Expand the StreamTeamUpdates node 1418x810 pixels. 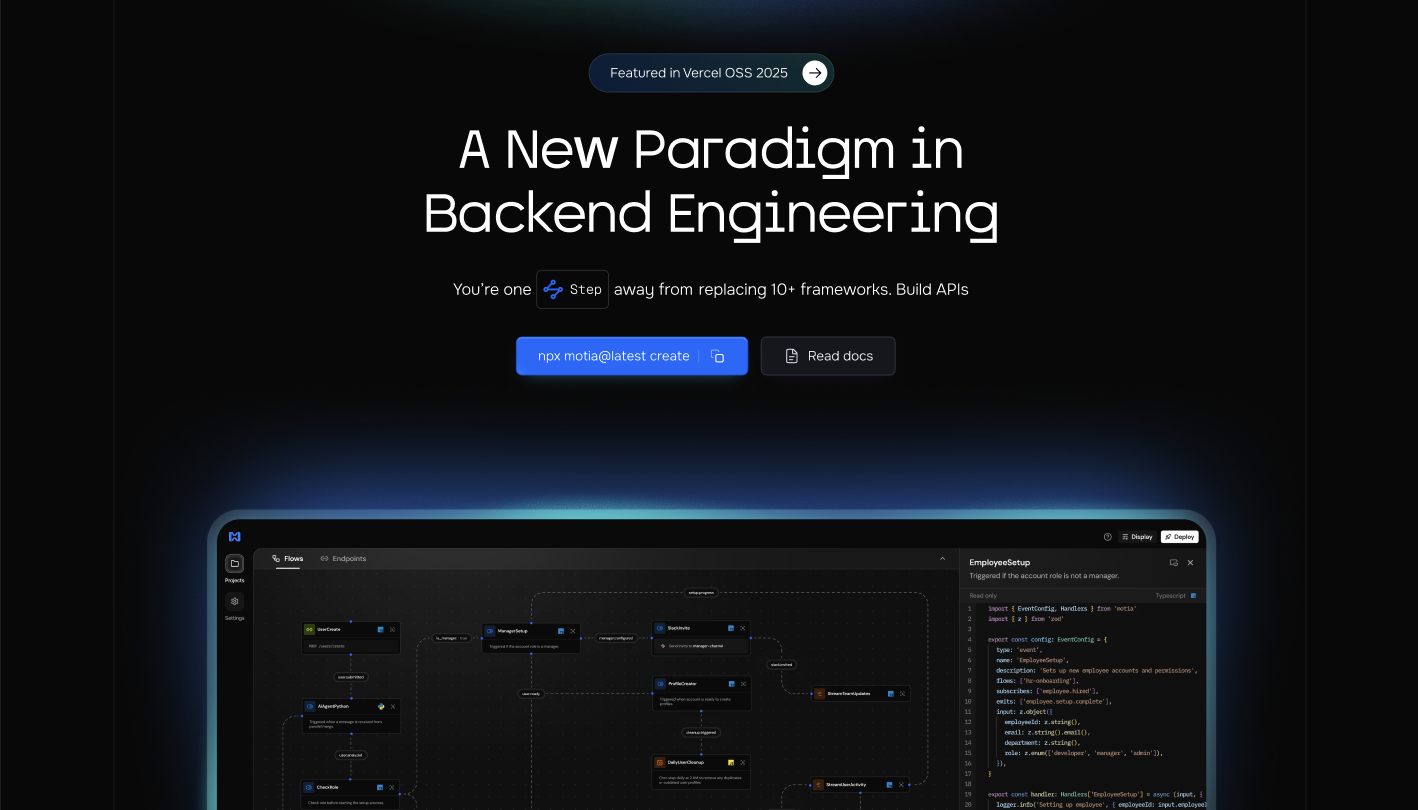coord(902,693)
